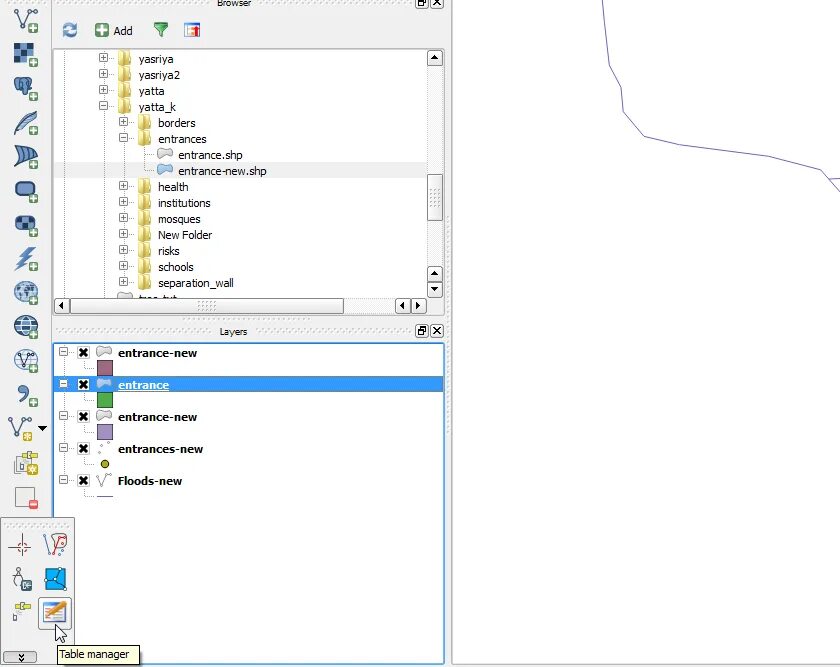840x667 pixels.
Task: Close the Layers panel
Action: (x=437, y=331)
